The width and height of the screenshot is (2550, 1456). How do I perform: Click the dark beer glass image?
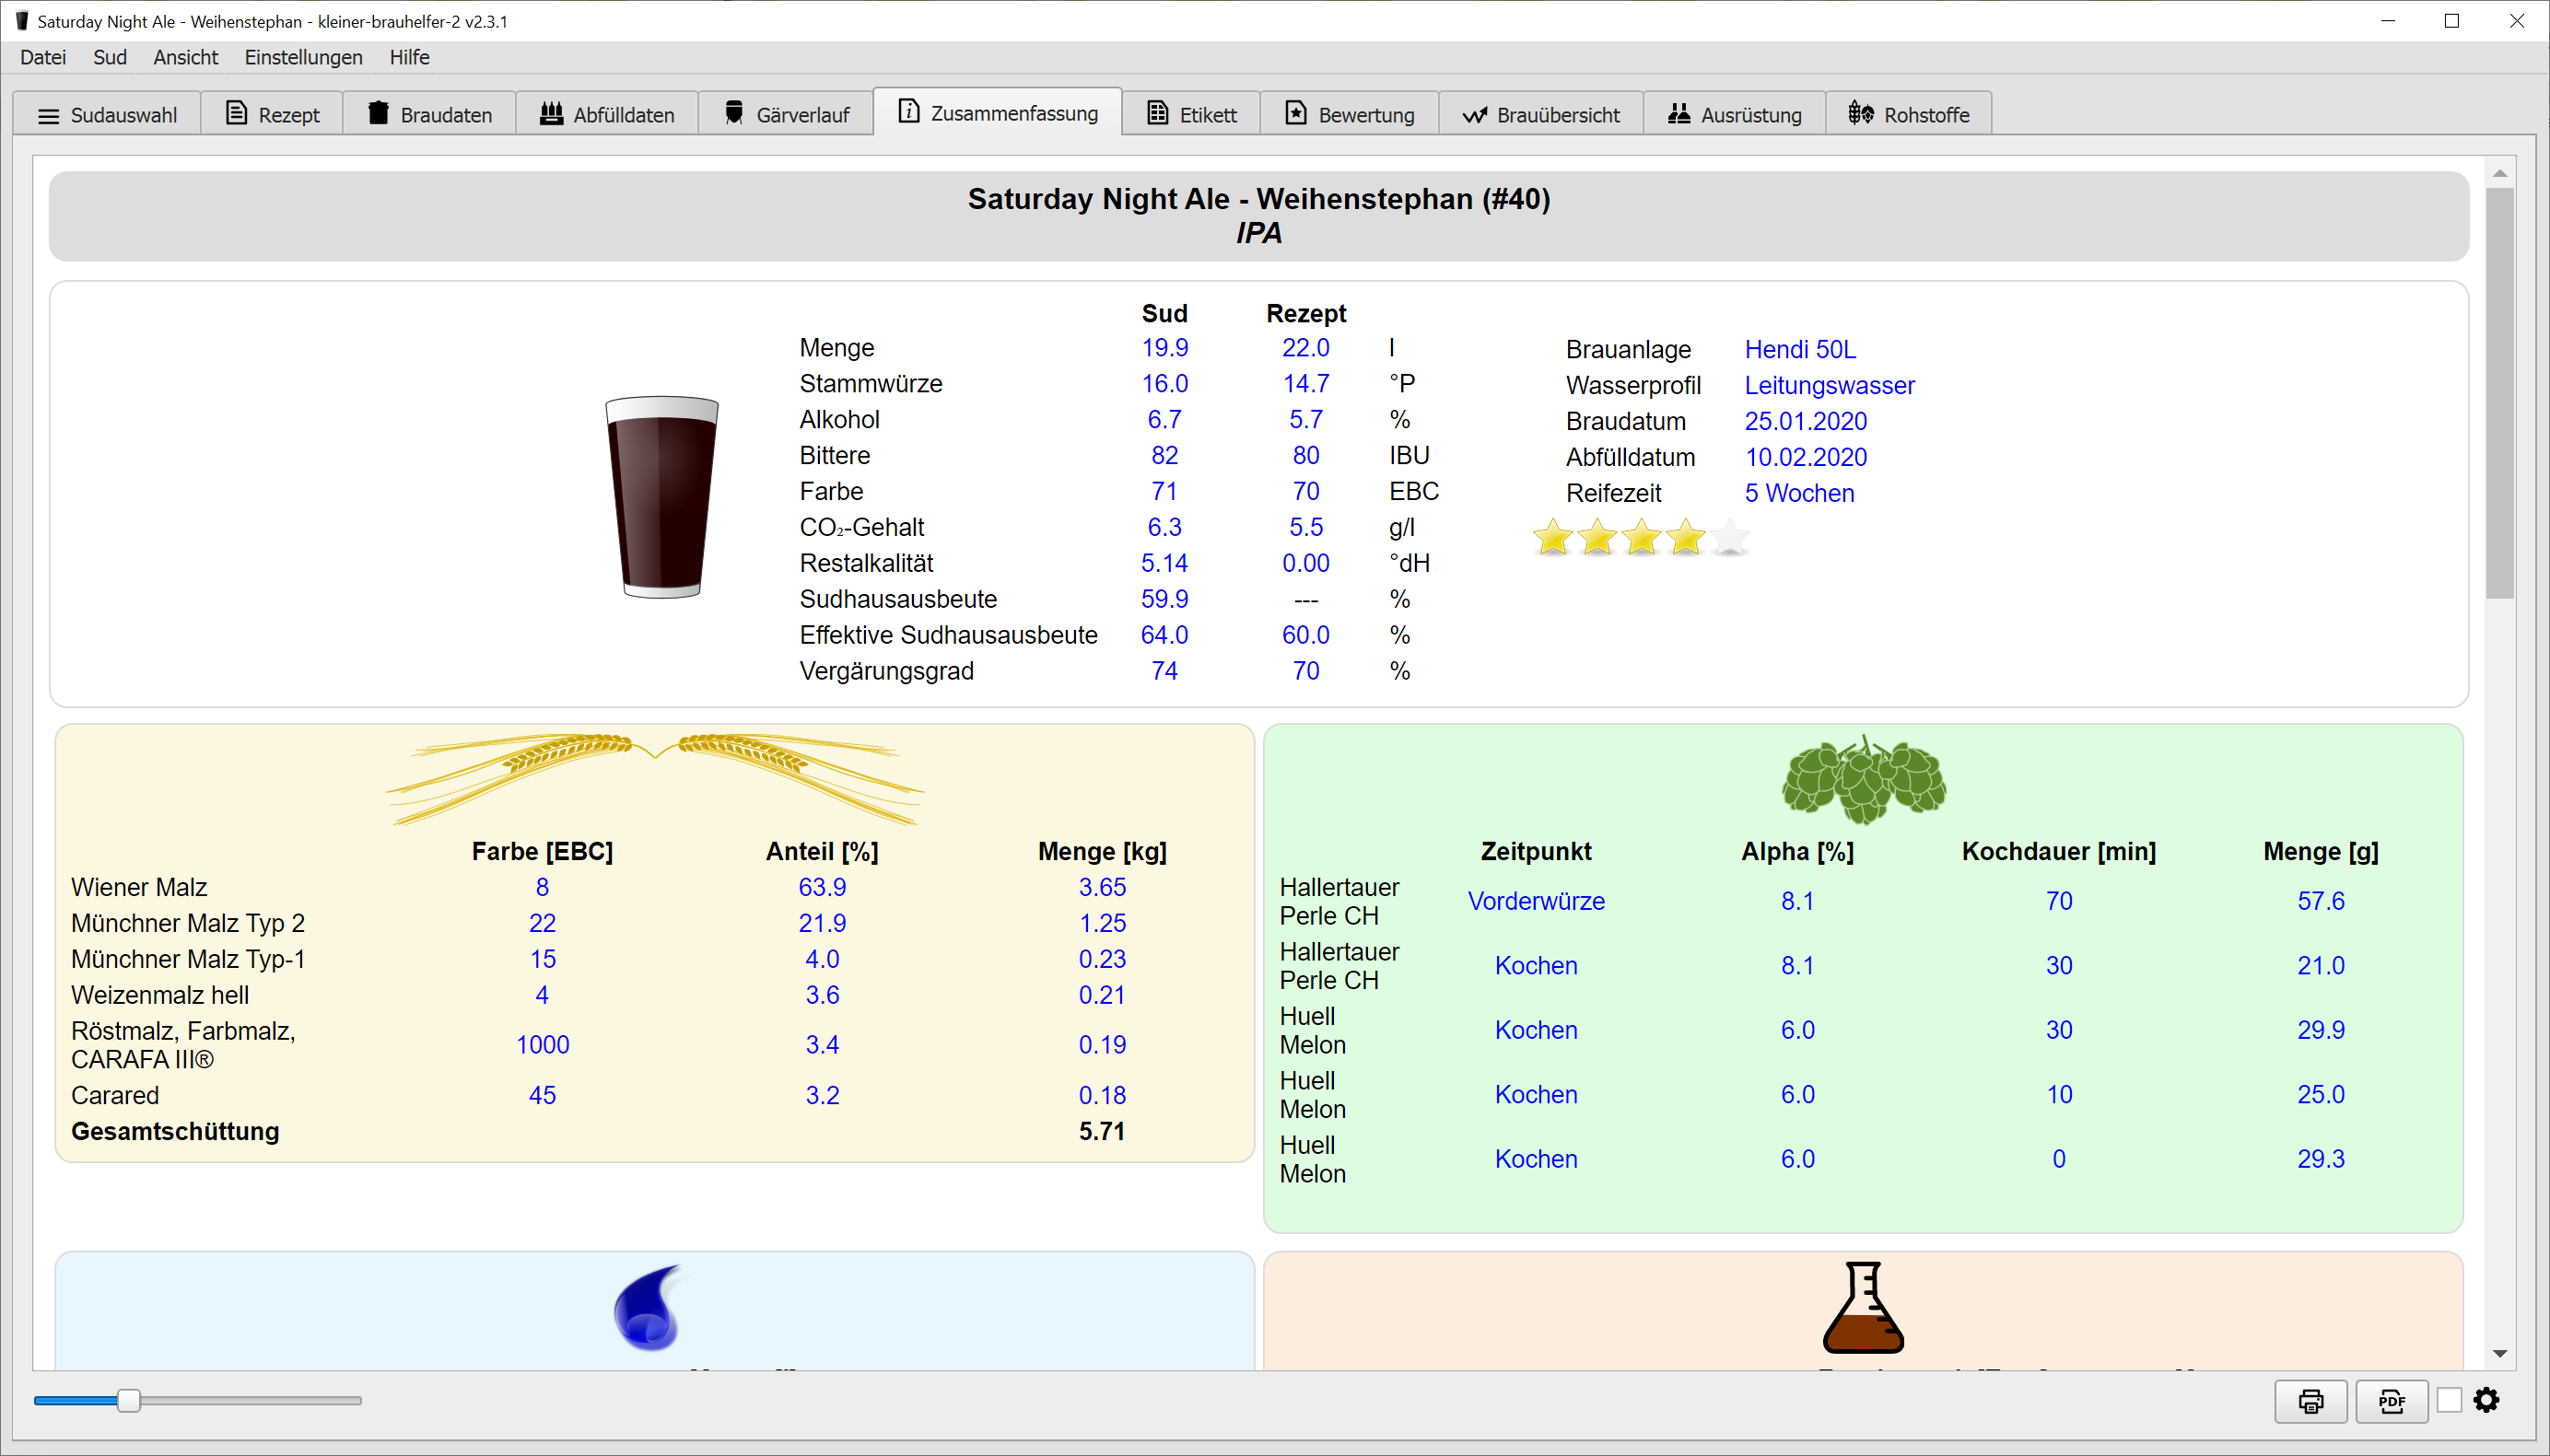[x=662, y=497]
